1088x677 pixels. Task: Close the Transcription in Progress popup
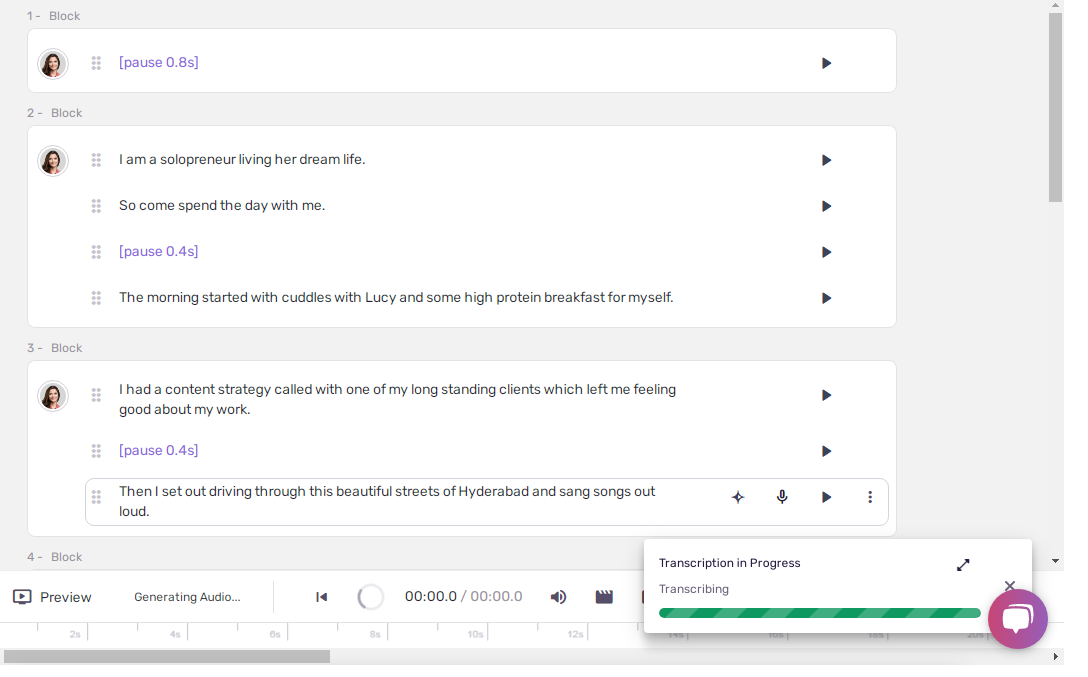pos(1009,586)
